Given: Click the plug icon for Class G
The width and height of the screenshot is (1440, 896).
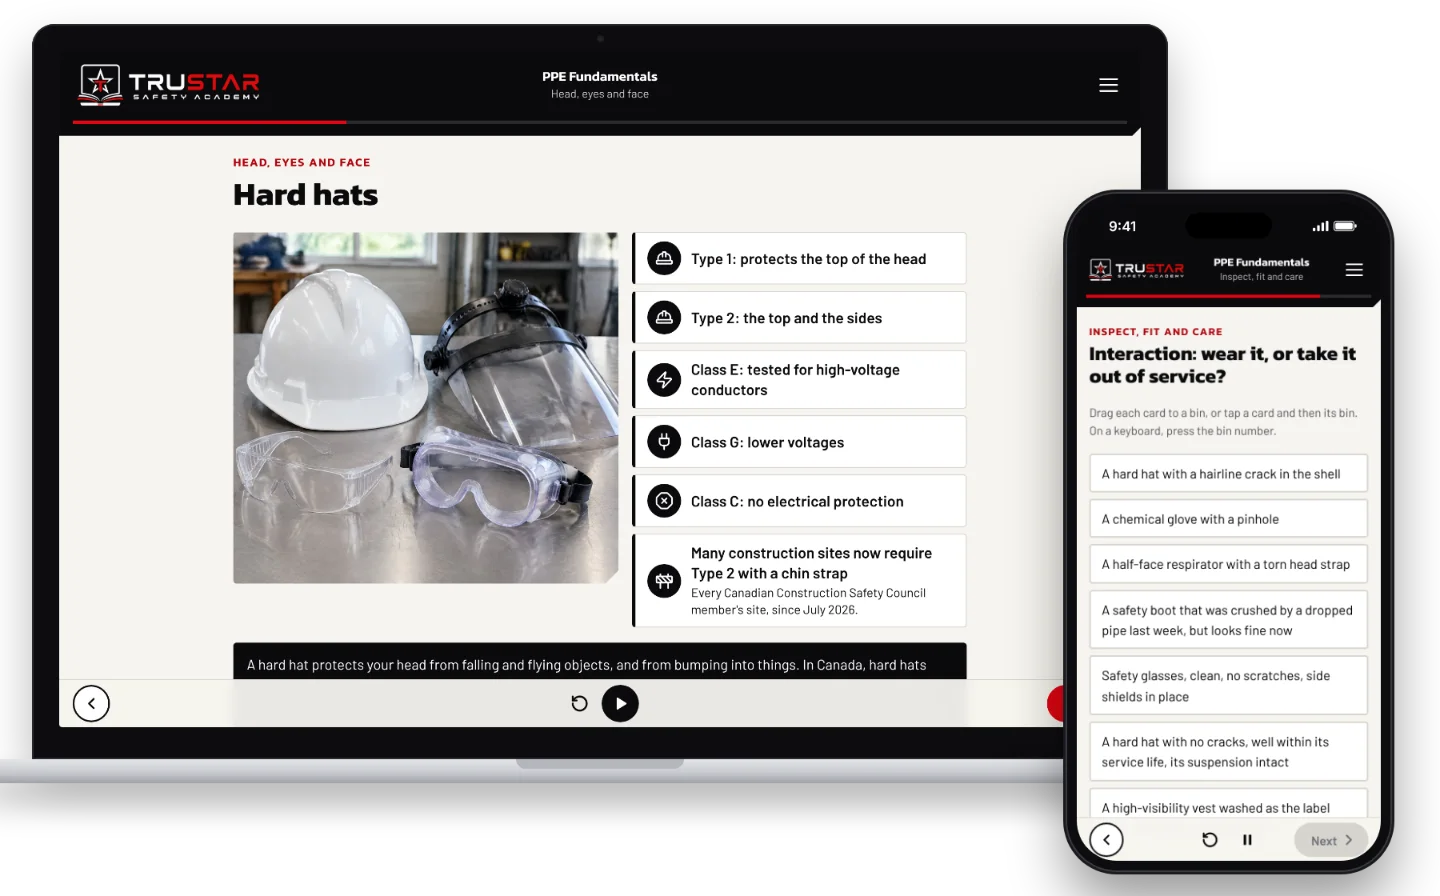Looking at the screenshot, I should (664, 442).
